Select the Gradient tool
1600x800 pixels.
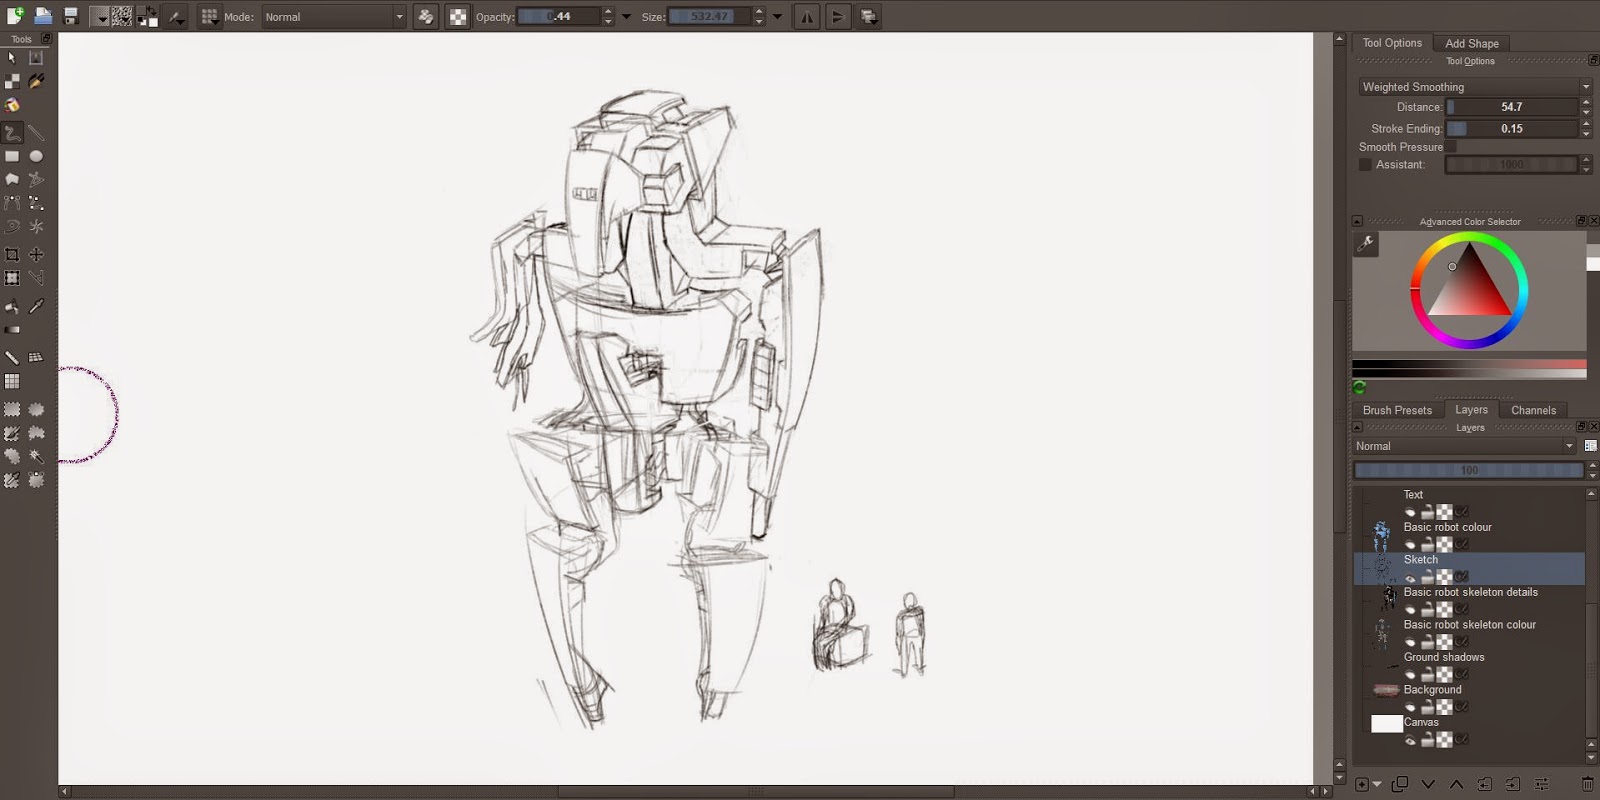[x=12, y=329]
